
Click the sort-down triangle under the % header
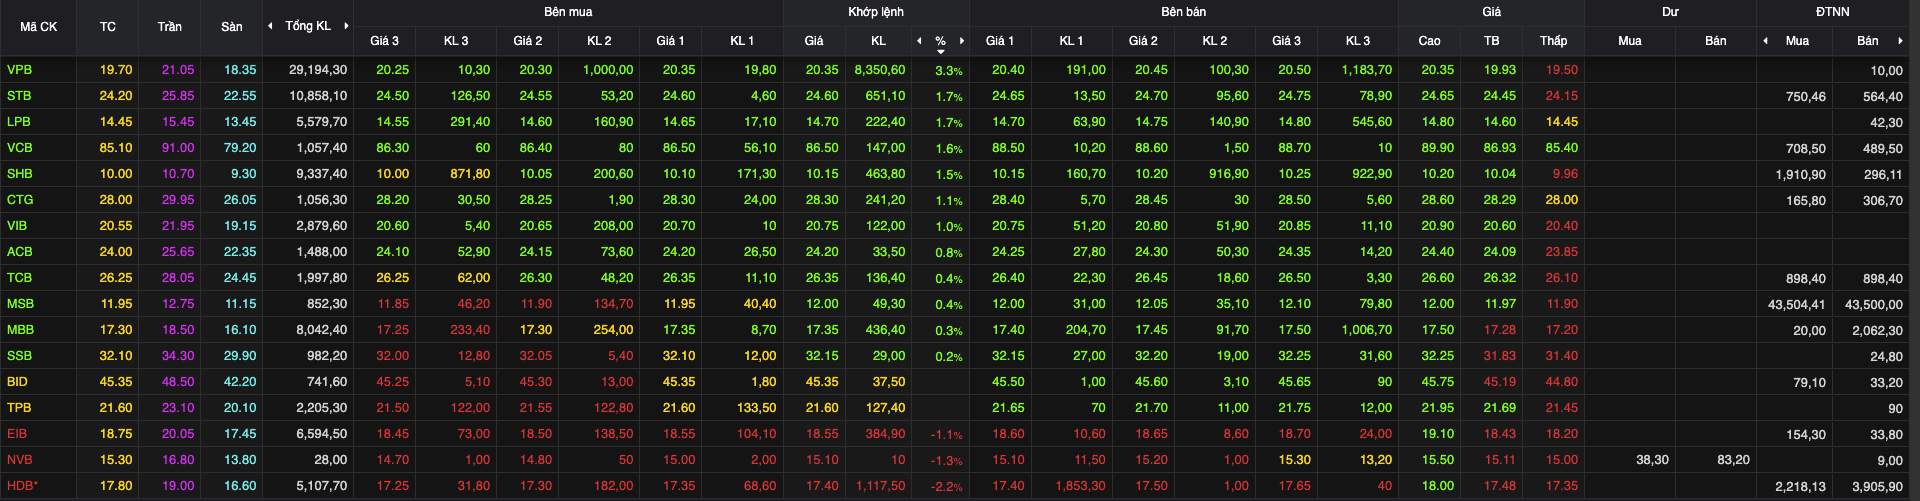(941, 52)
